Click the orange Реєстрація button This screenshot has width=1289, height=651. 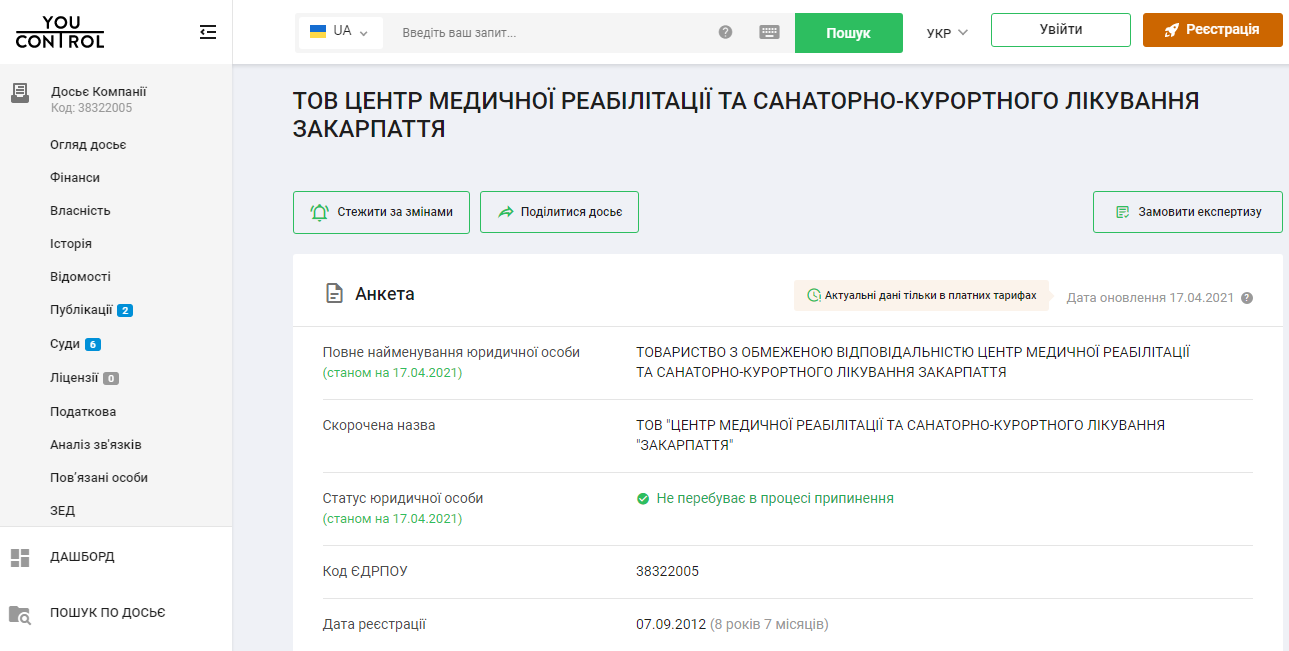coord(1212,30)
